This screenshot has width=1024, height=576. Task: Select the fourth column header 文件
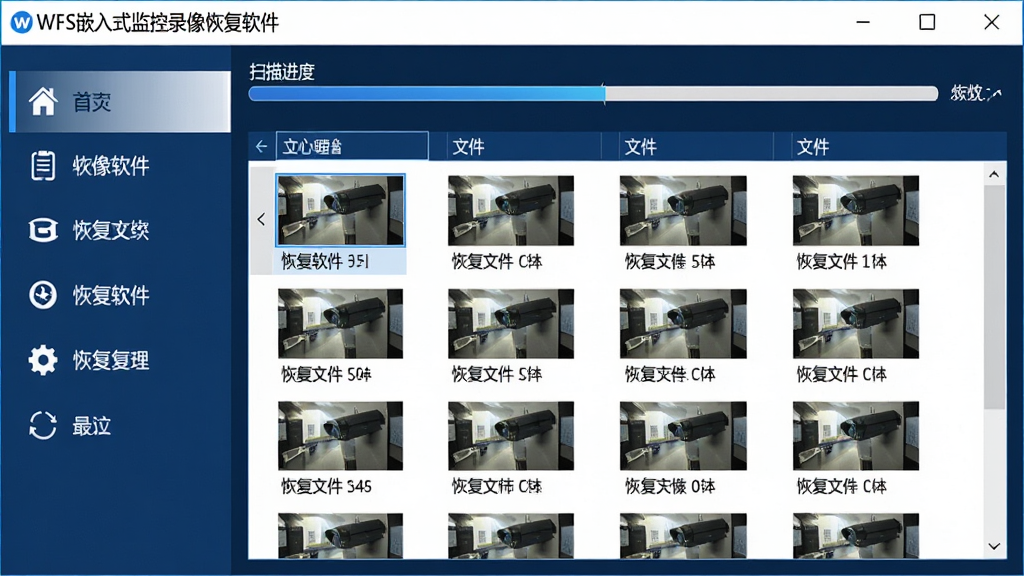[899, 146]
